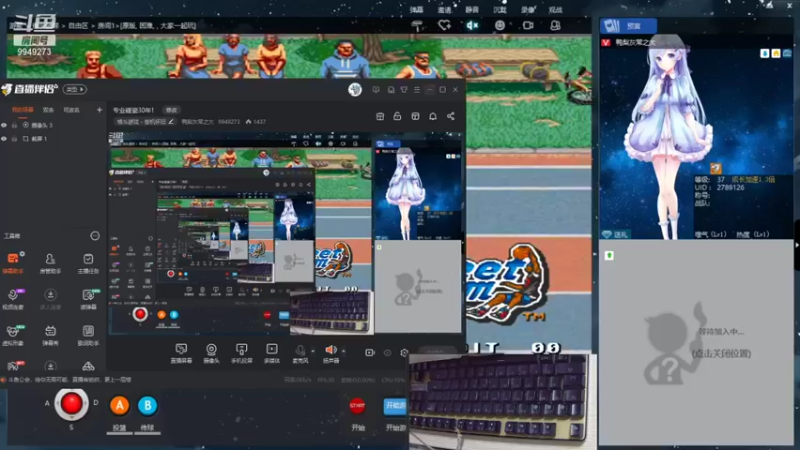Open the danmaku assistant tool in toolbox

(13, 262)
